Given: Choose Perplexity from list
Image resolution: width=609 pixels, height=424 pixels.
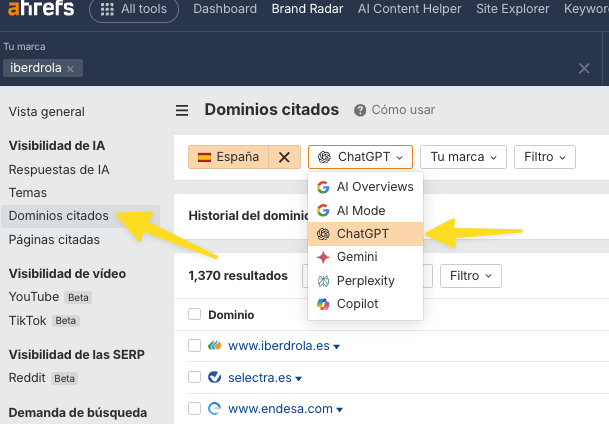Looking at the screenshot, I should (x=365, y=280).
